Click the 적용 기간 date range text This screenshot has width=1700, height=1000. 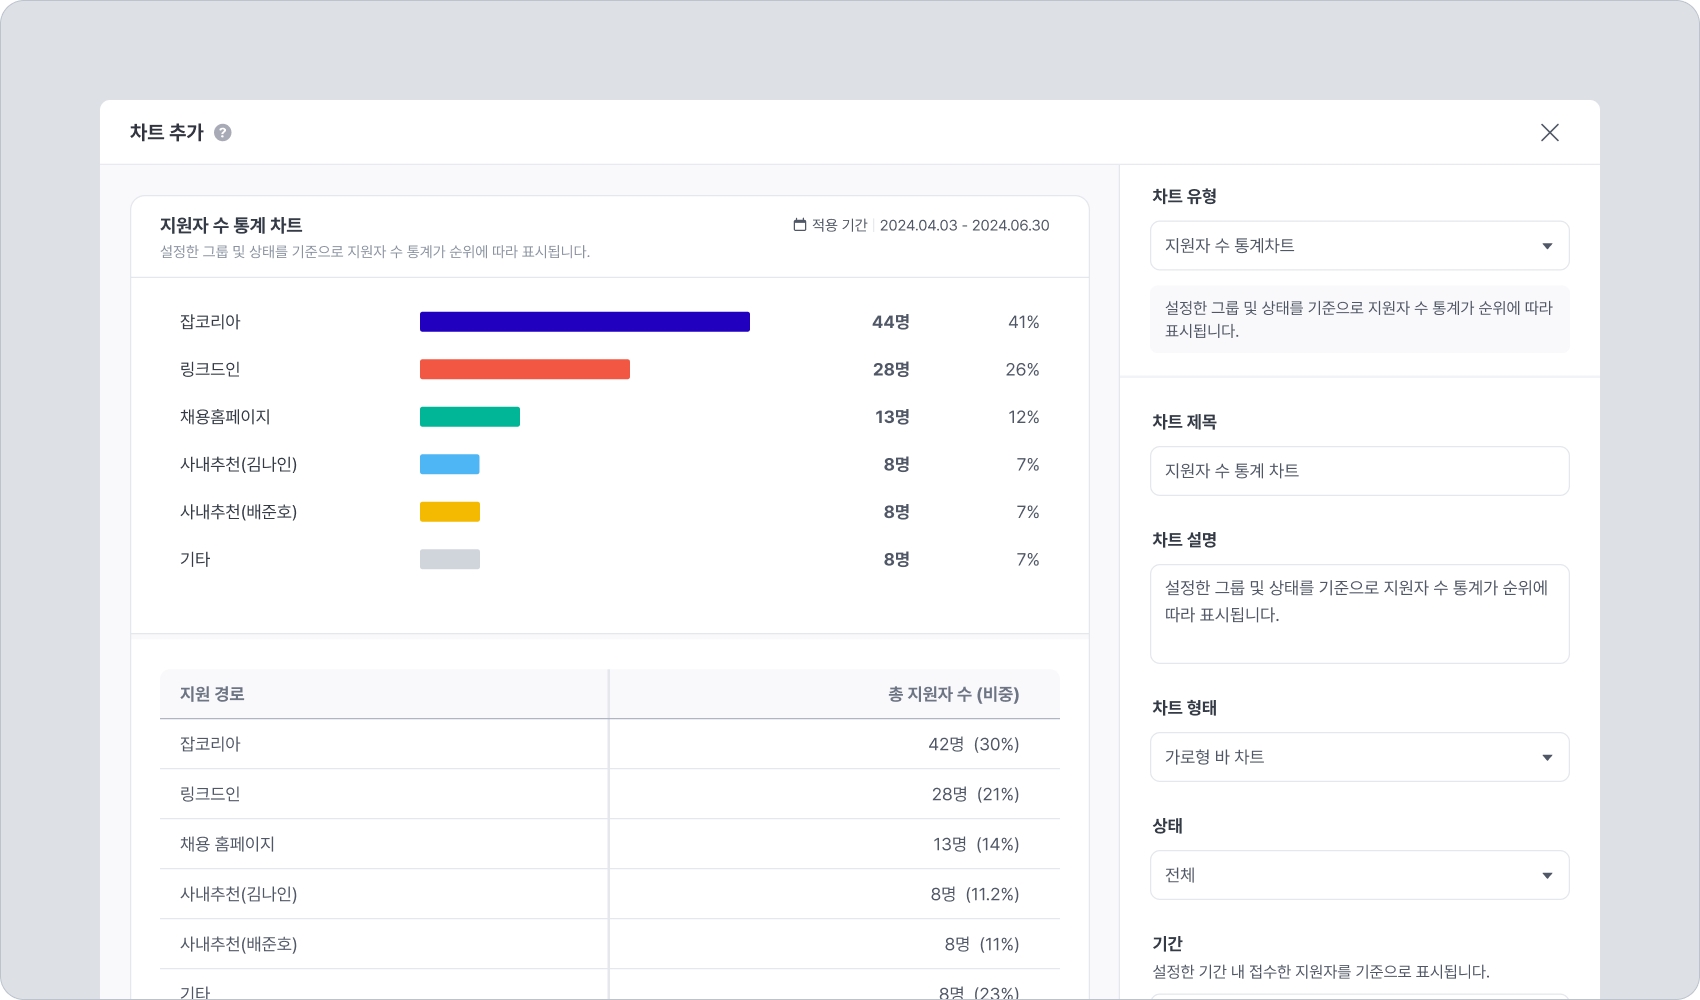tap(964, 226)
